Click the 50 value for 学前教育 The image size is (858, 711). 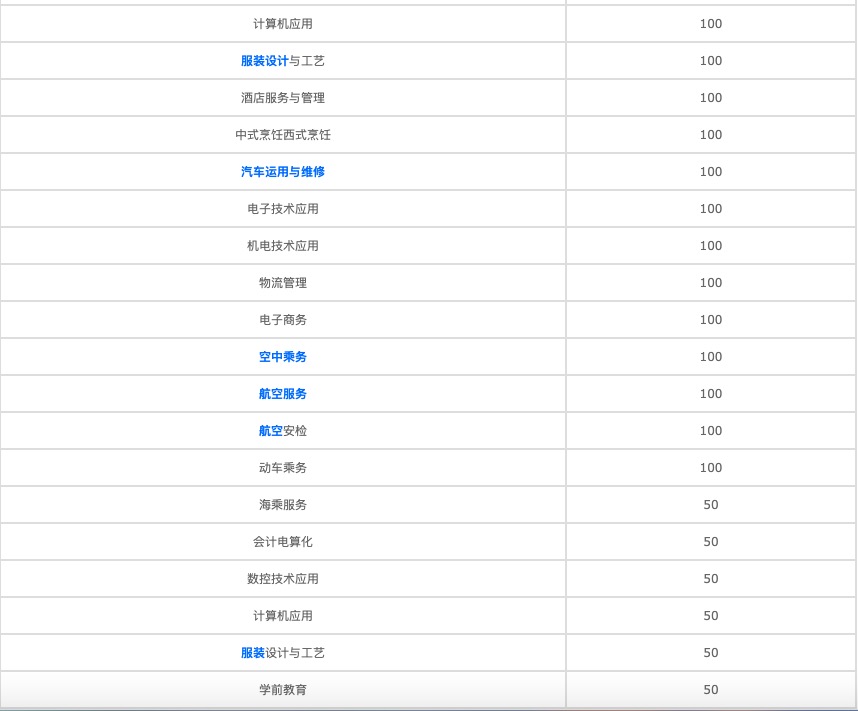[x=711, y=690]
